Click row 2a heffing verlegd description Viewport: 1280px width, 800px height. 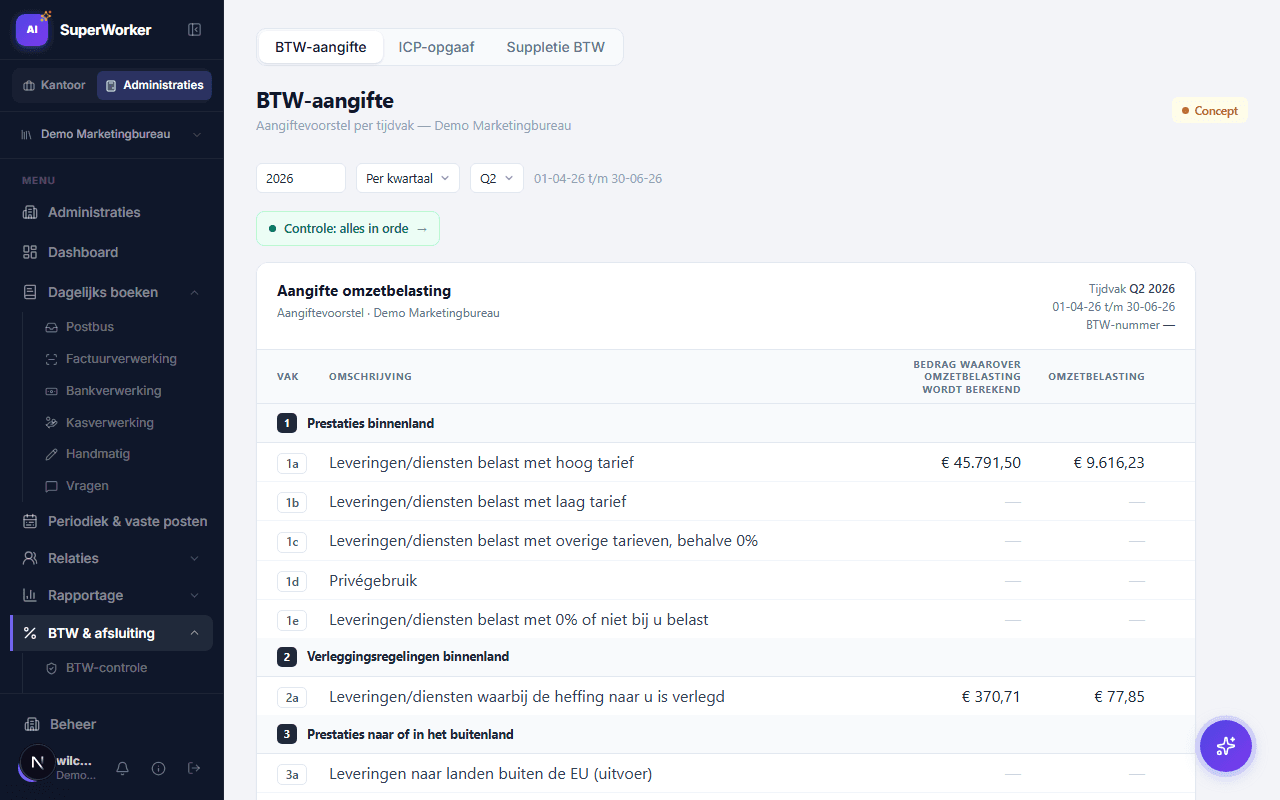527,697
